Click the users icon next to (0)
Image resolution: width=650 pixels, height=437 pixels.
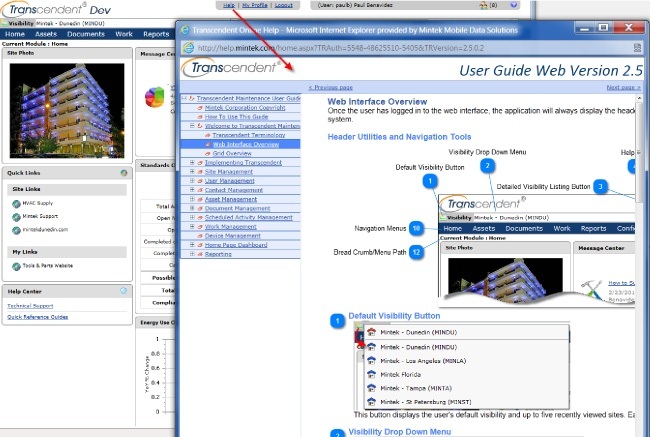(x=483, y=5)
